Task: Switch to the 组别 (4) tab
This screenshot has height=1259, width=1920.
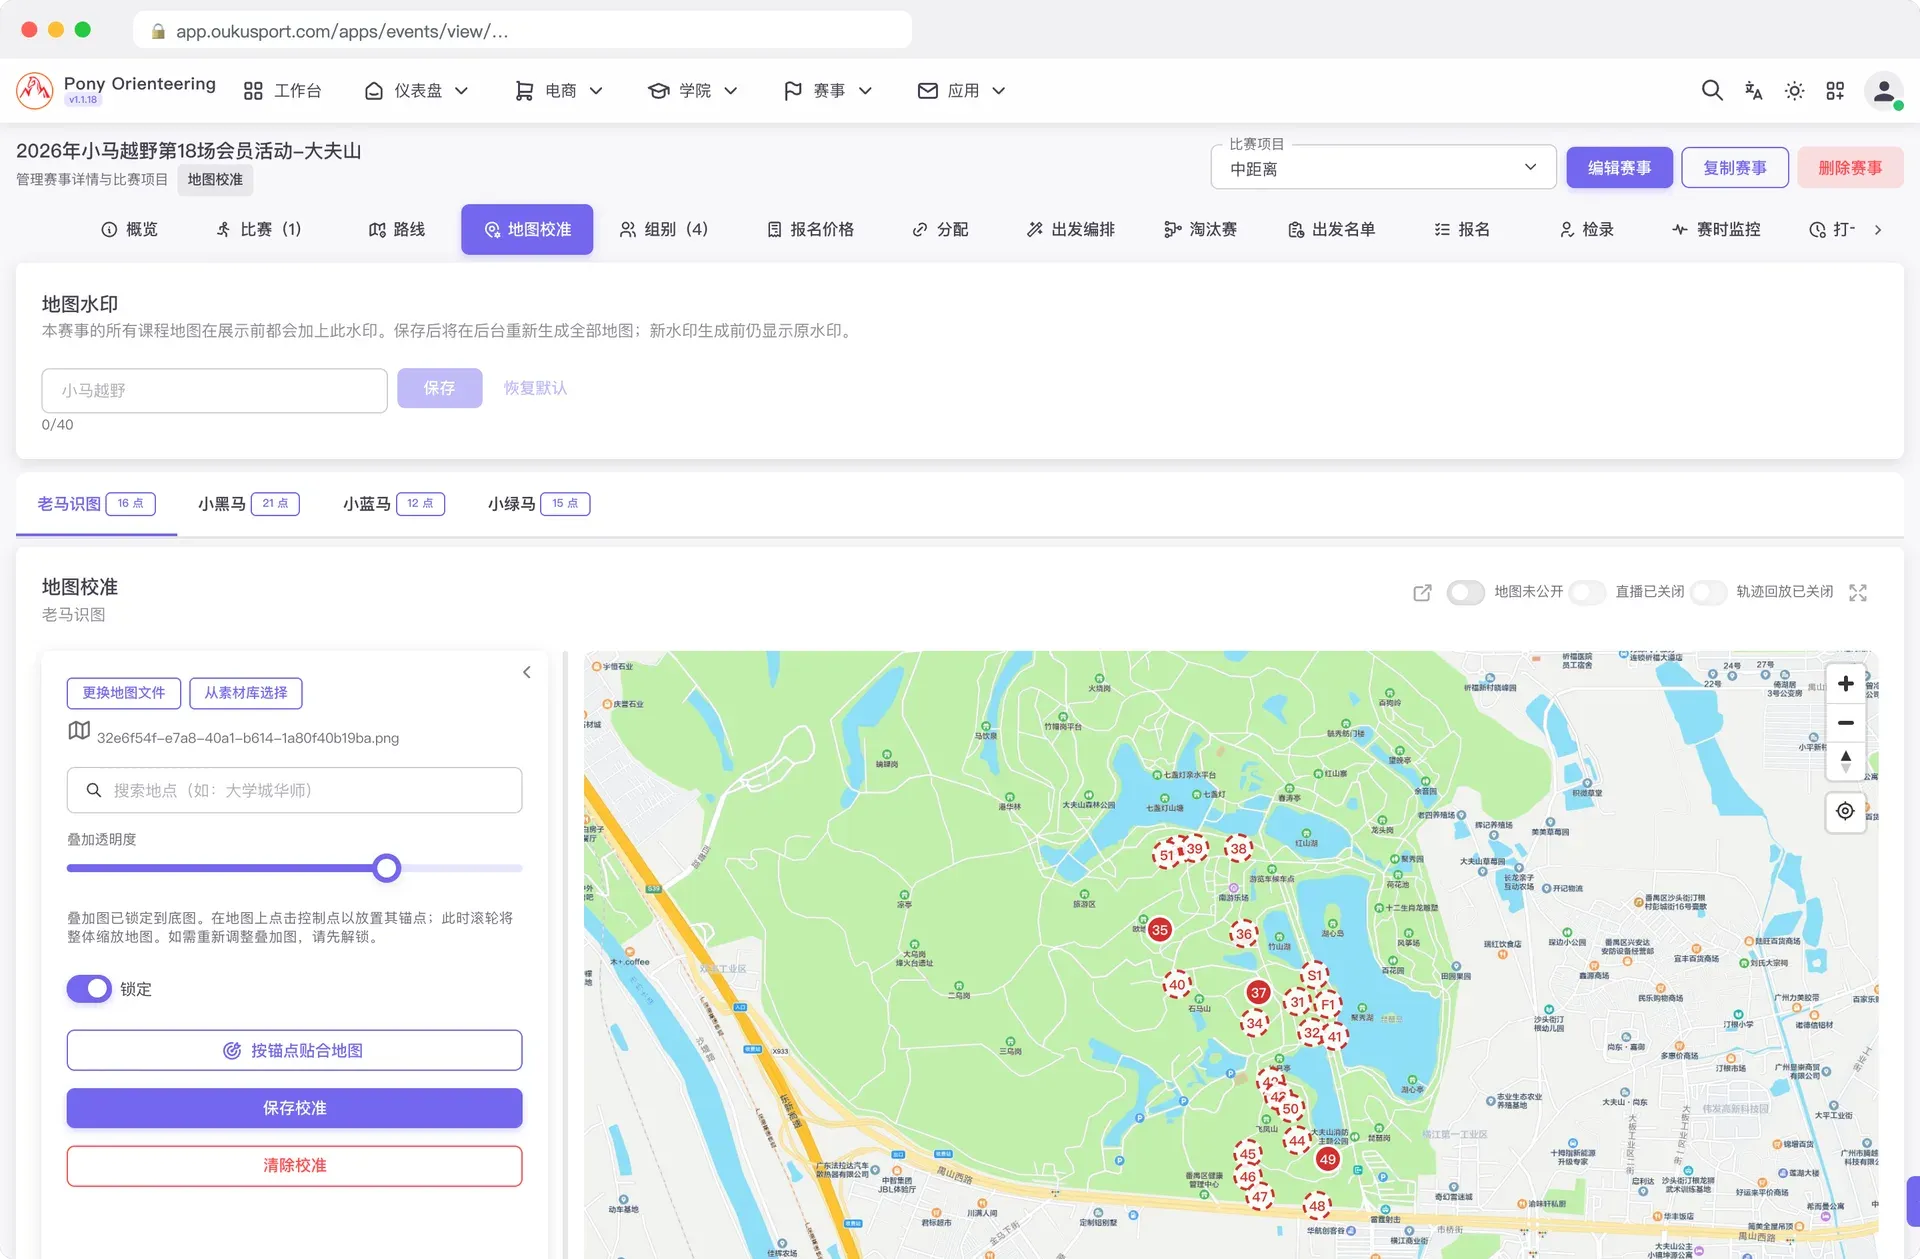Action: 664,230
